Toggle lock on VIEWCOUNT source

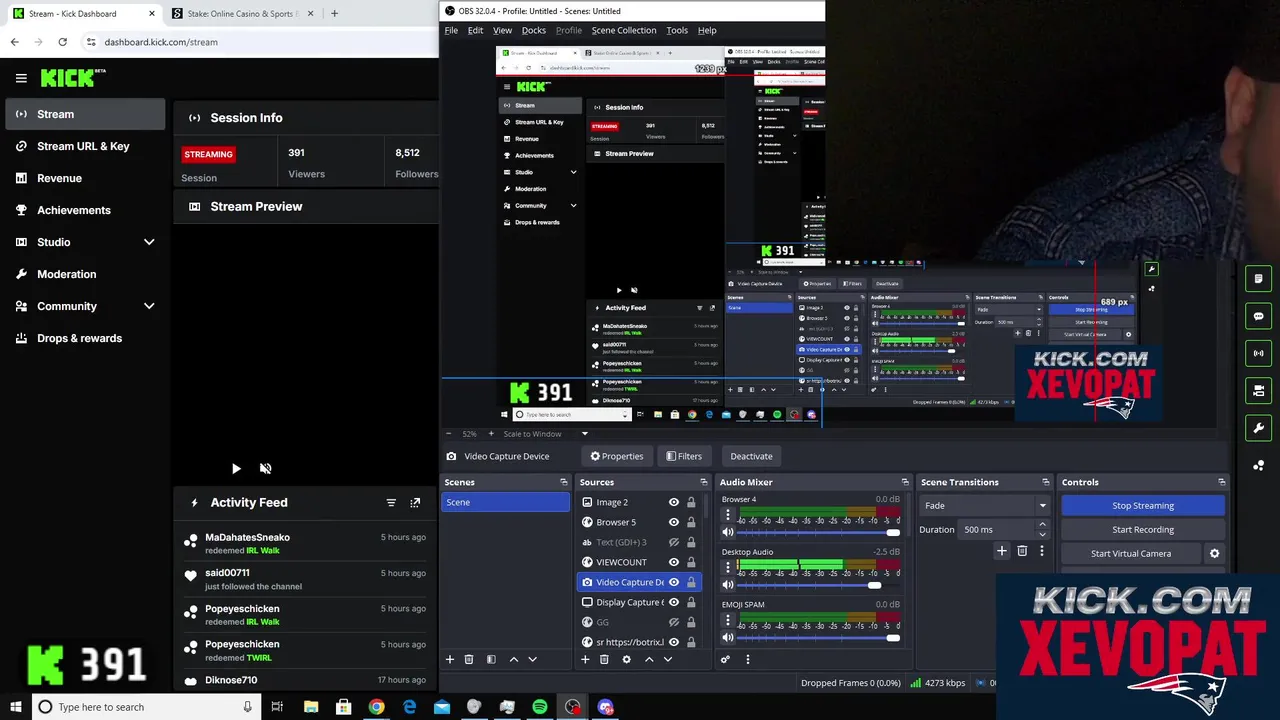pyautogui.click(x=691, y=562)
